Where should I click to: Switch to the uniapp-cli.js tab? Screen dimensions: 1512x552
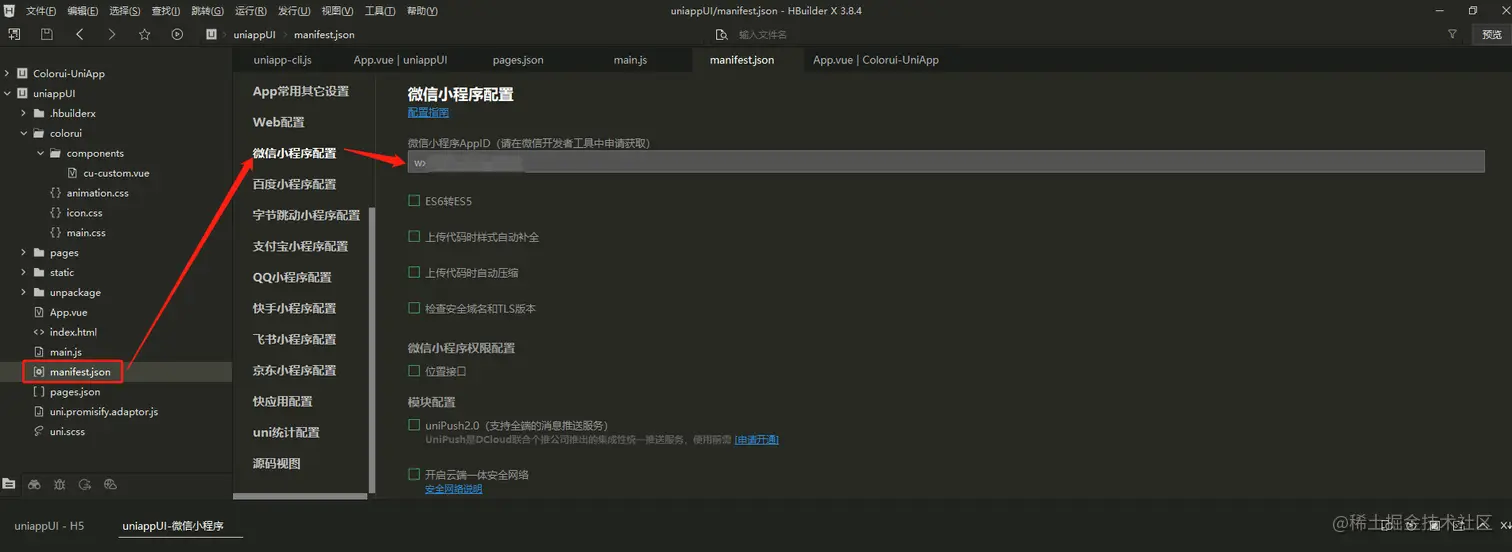(x=282, y=60)
